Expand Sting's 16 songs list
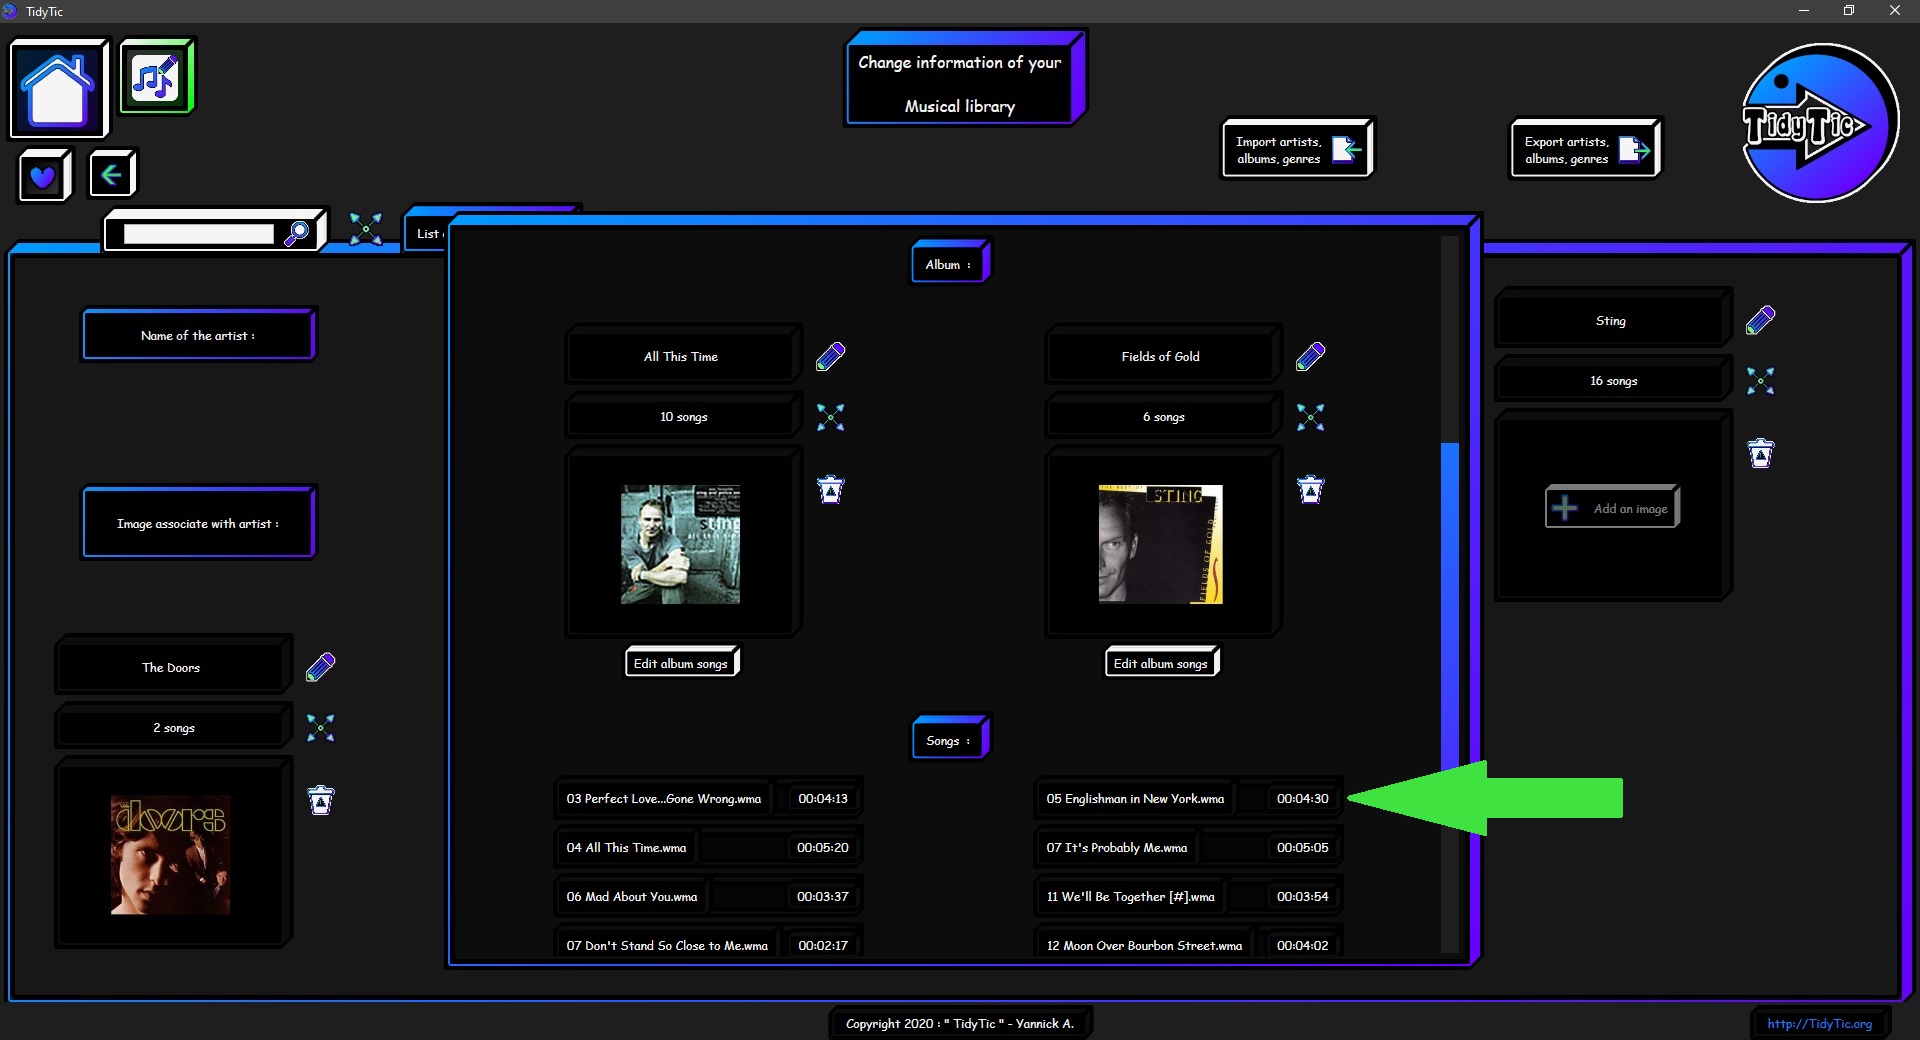1920x1040 pixels. pyautogui.click(x=1760, y=381)
